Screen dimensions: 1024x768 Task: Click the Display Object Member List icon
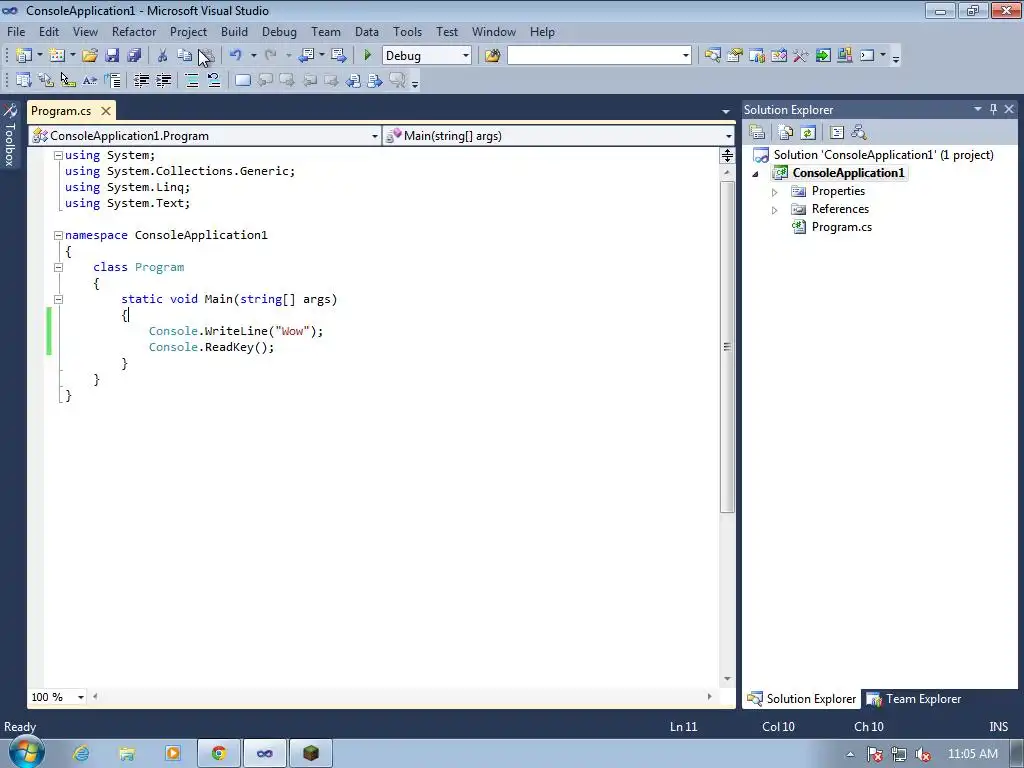[24, 80]
